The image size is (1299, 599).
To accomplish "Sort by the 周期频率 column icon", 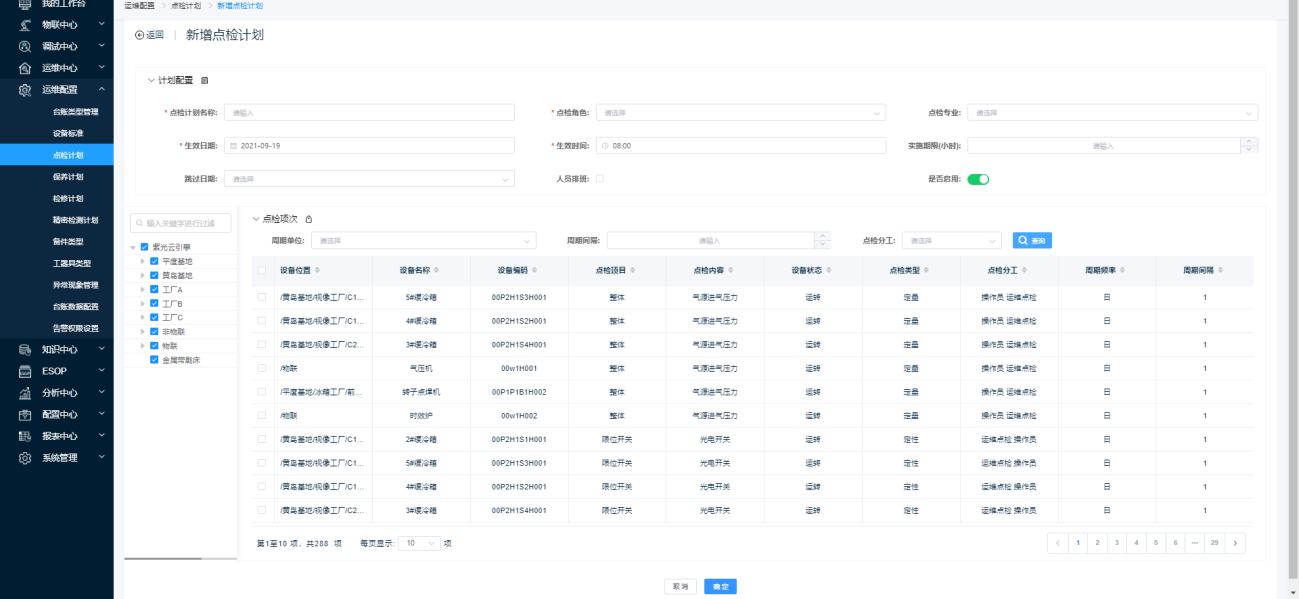I will 1125,270.
